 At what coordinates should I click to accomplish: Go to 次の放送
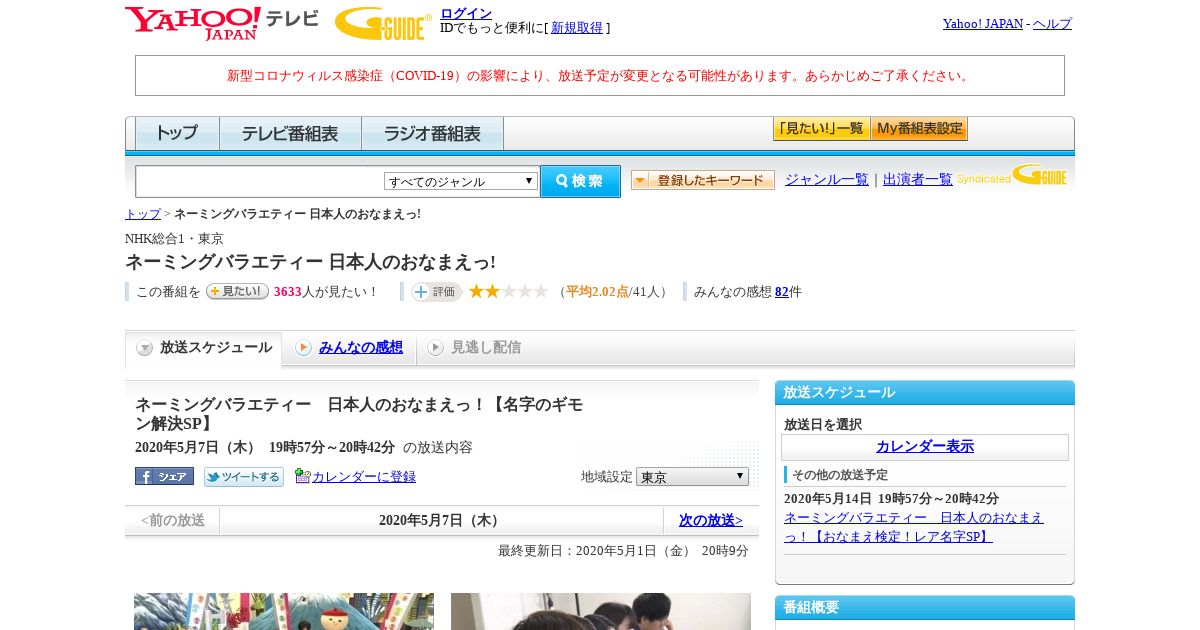711,520
